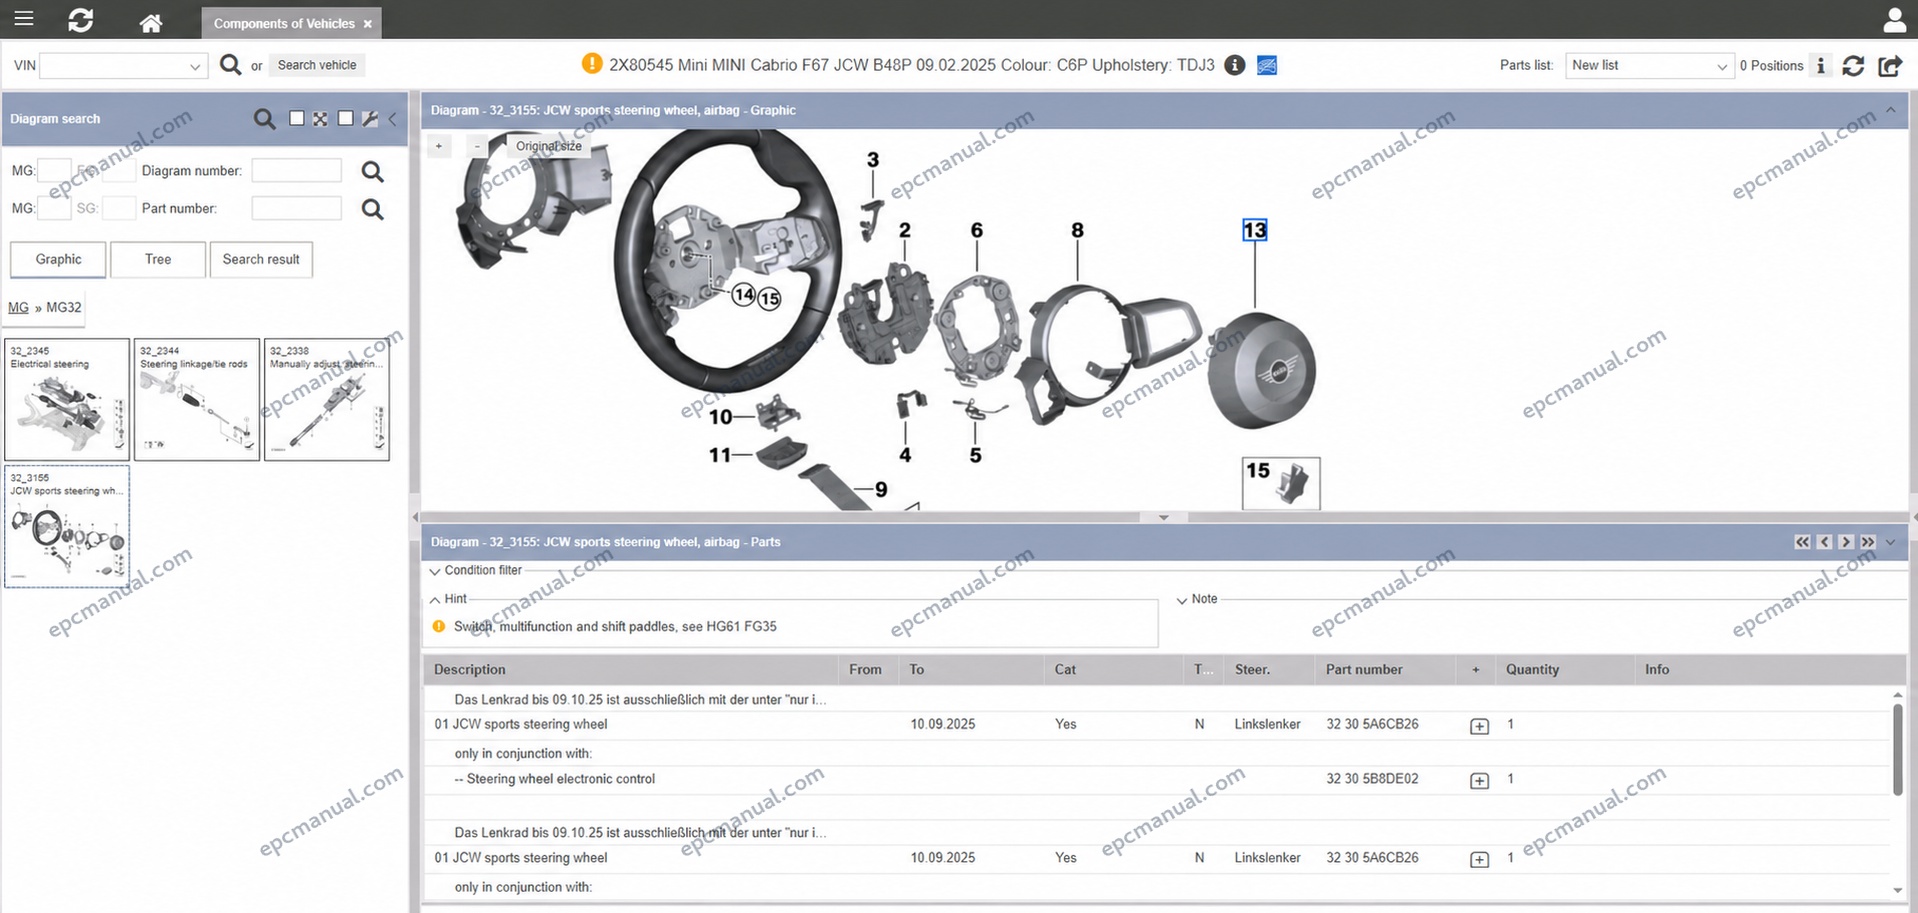The image size is (1918, 913).
Task: Open the 32_2345 Electrical steering thumbnail
Action: pyautogui.click(x=67, y=399)
